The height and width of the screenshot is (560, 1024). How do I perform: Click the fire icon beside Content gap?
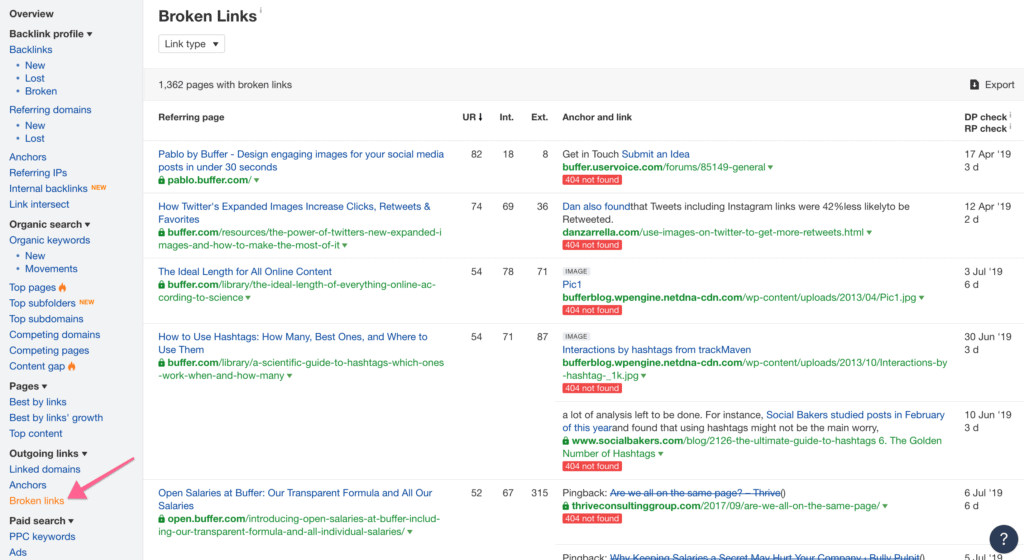pyautogui.click(x=71, y=367)
